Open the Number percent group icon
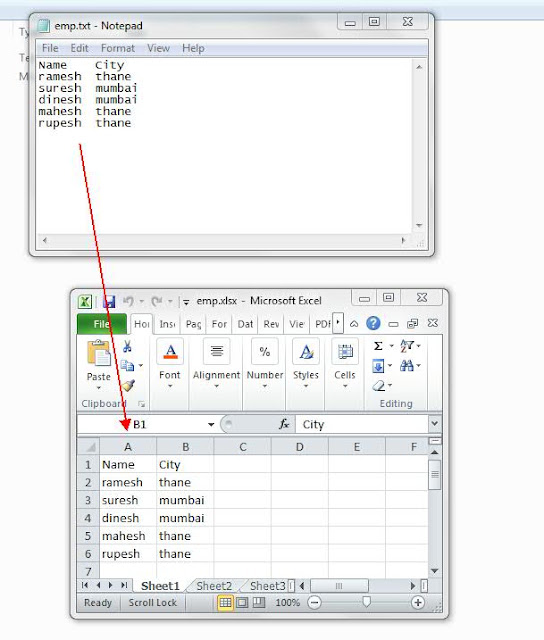 [x=265, y=351]
